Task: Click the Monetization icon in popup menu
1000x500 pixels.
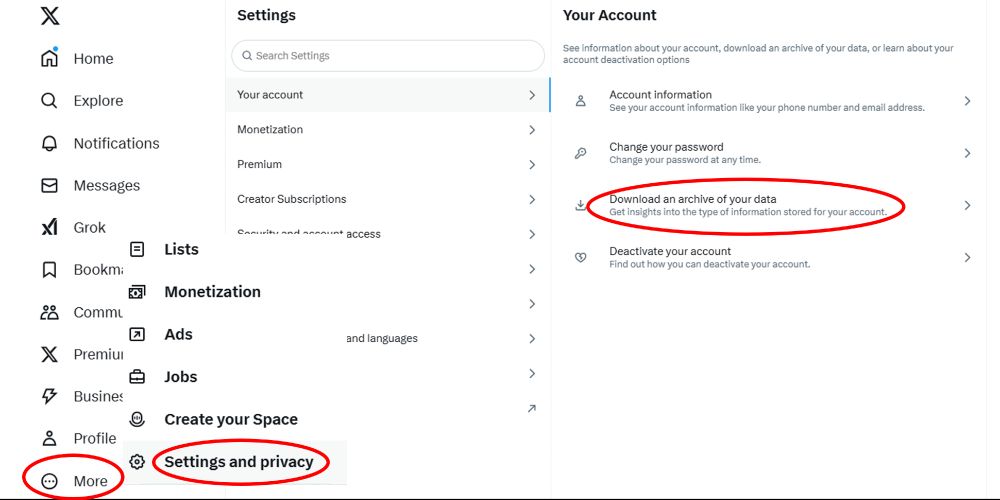Action: 137,292
